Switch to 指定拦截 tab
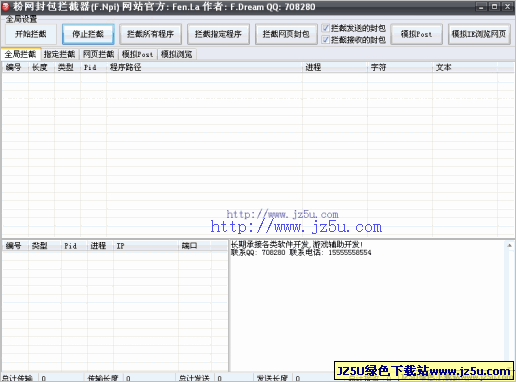The width and height of the screenshot is (516, 382). [60, 54]
